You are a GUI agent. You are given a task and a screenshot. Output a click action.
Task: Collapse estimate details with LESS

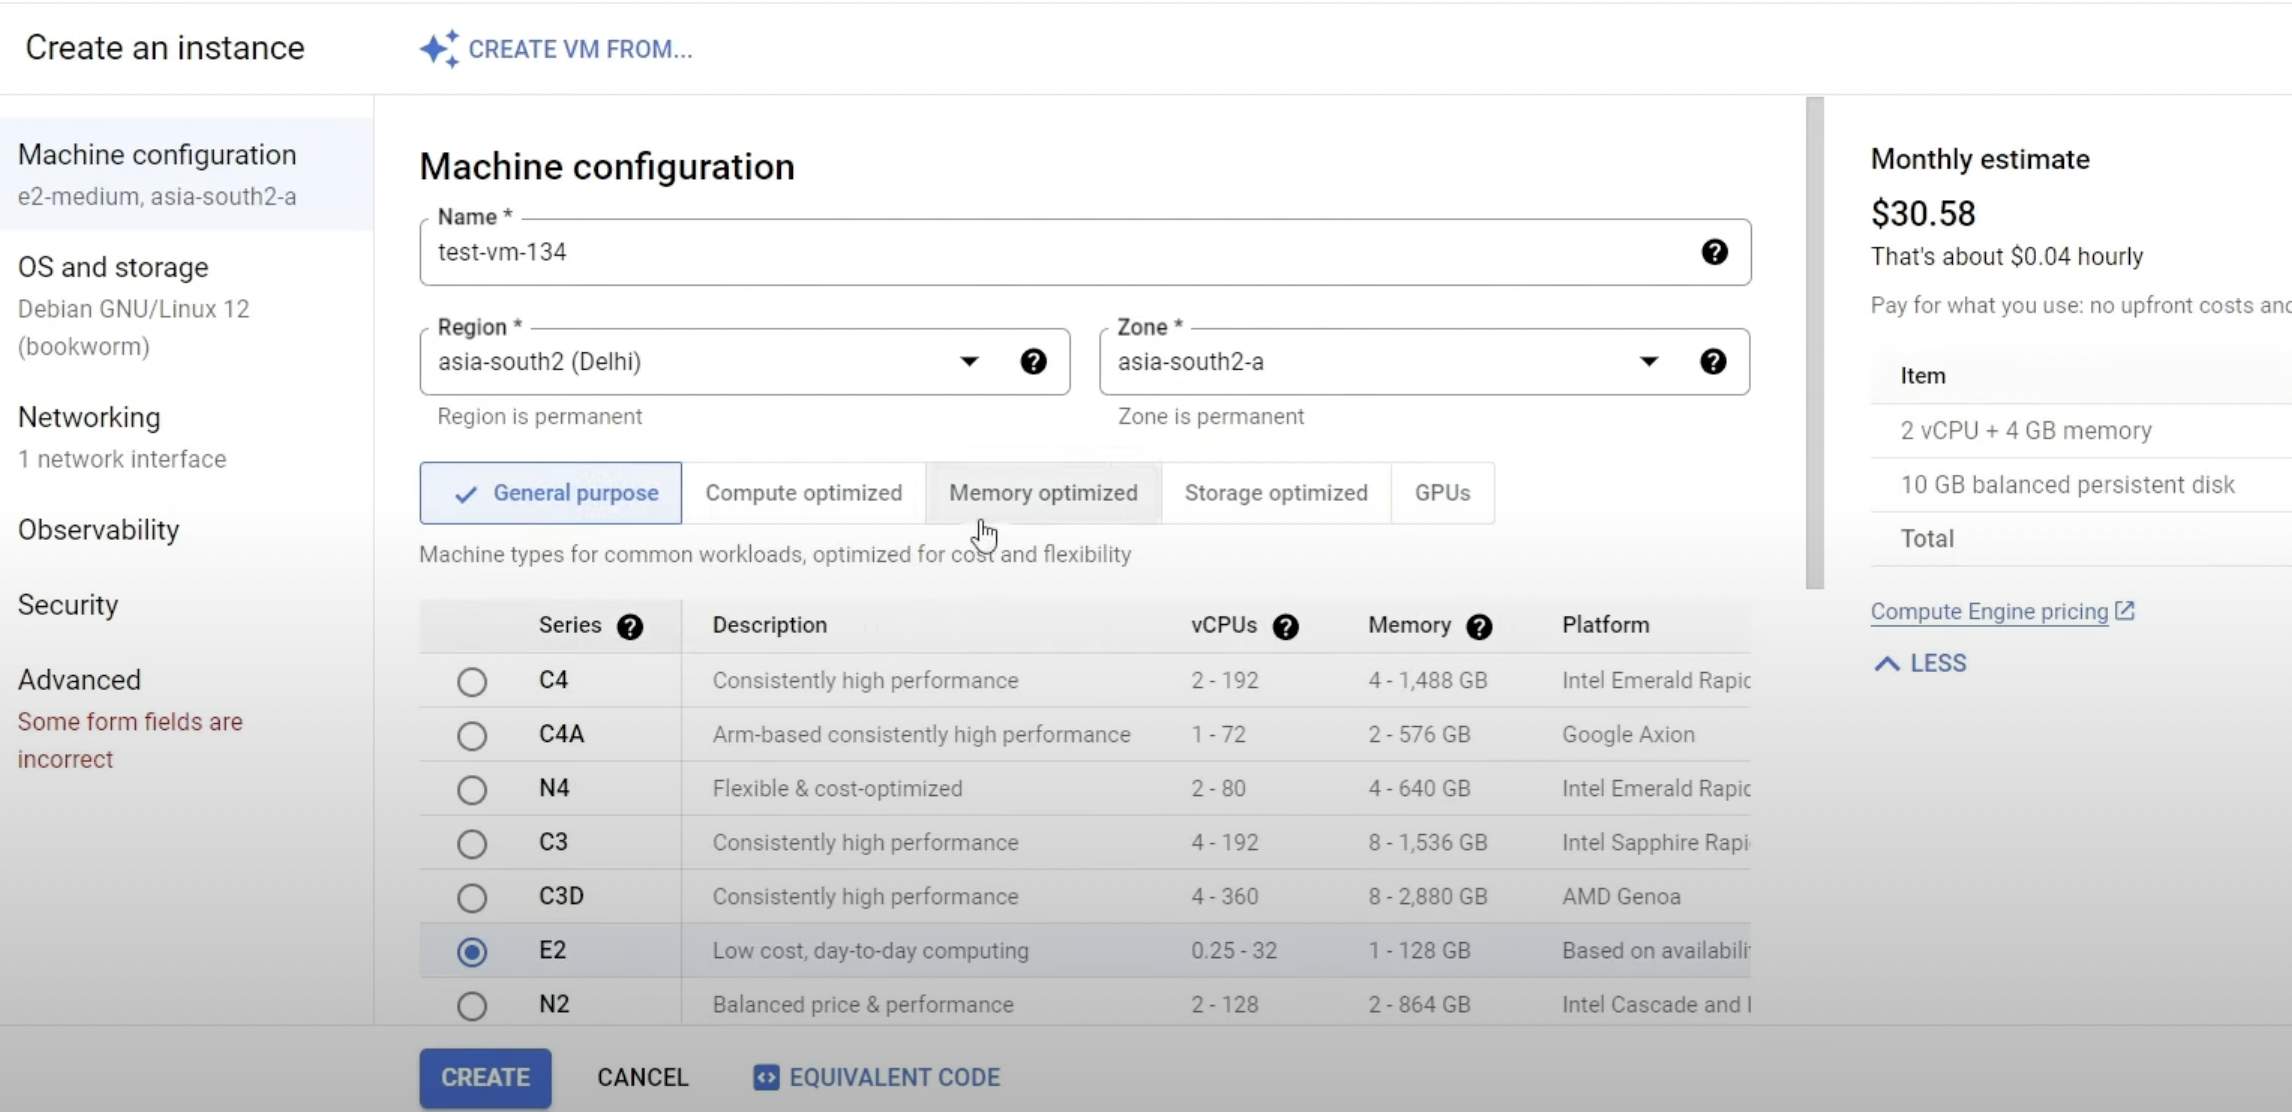(x=1920, y=664)
